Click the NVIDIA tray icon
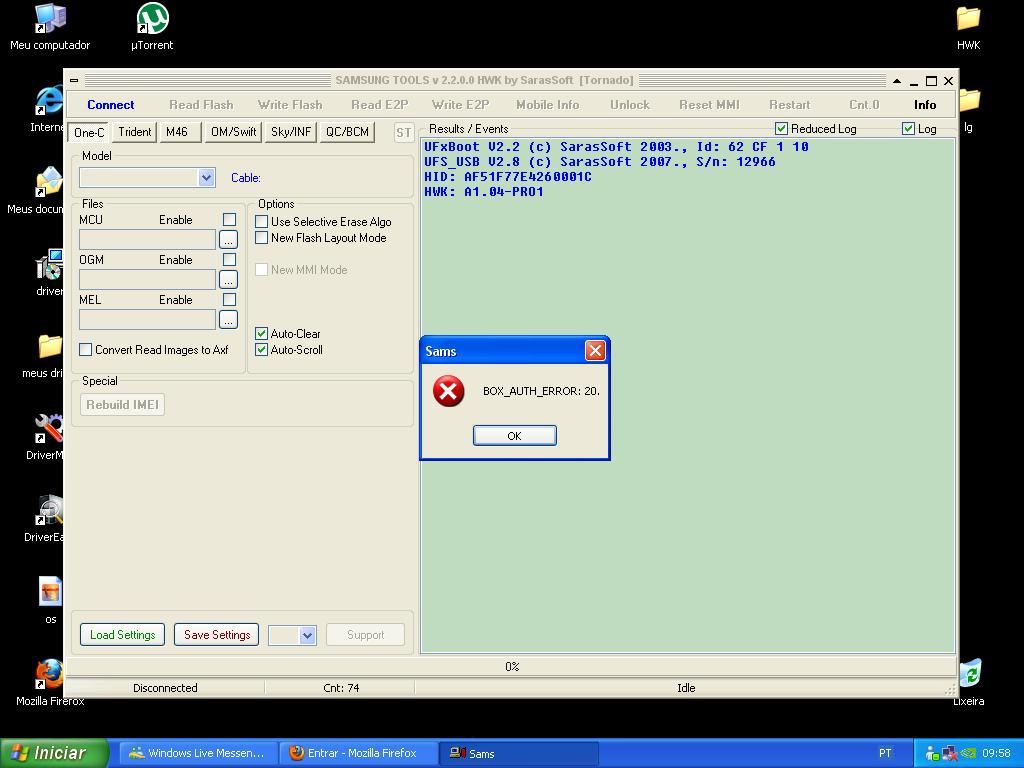The image size is (1024, 768). [x=967, y=754]
